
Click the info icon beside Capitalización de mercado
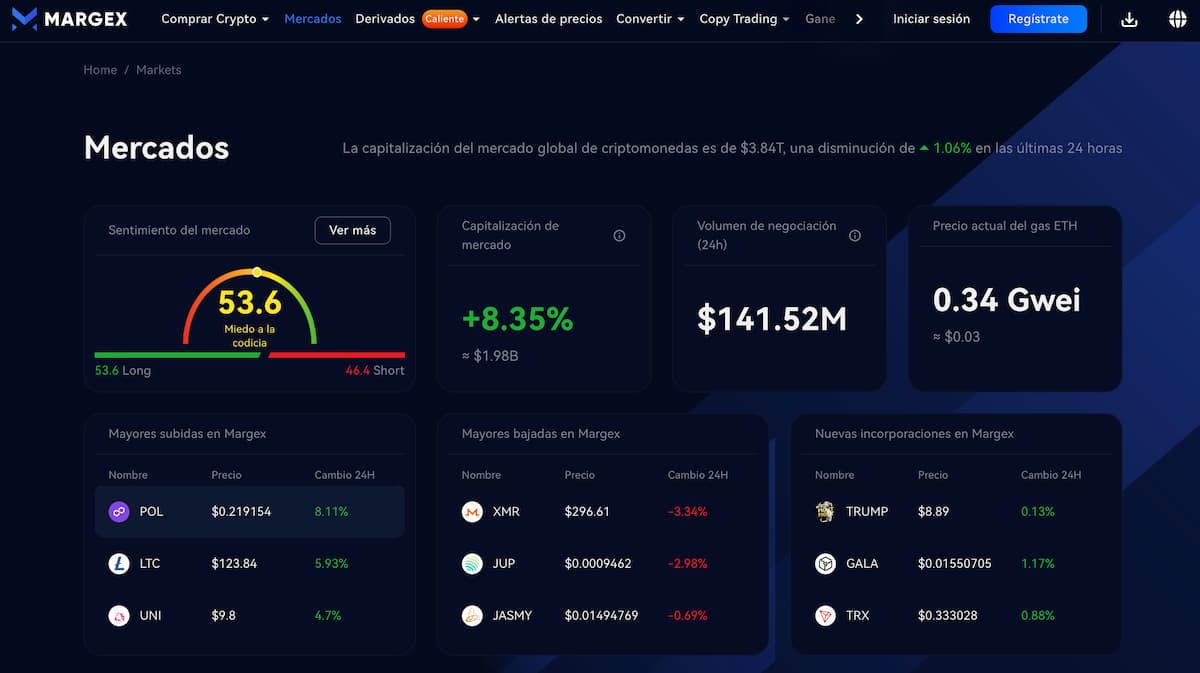pyautogui.click(x=619, y=236)
